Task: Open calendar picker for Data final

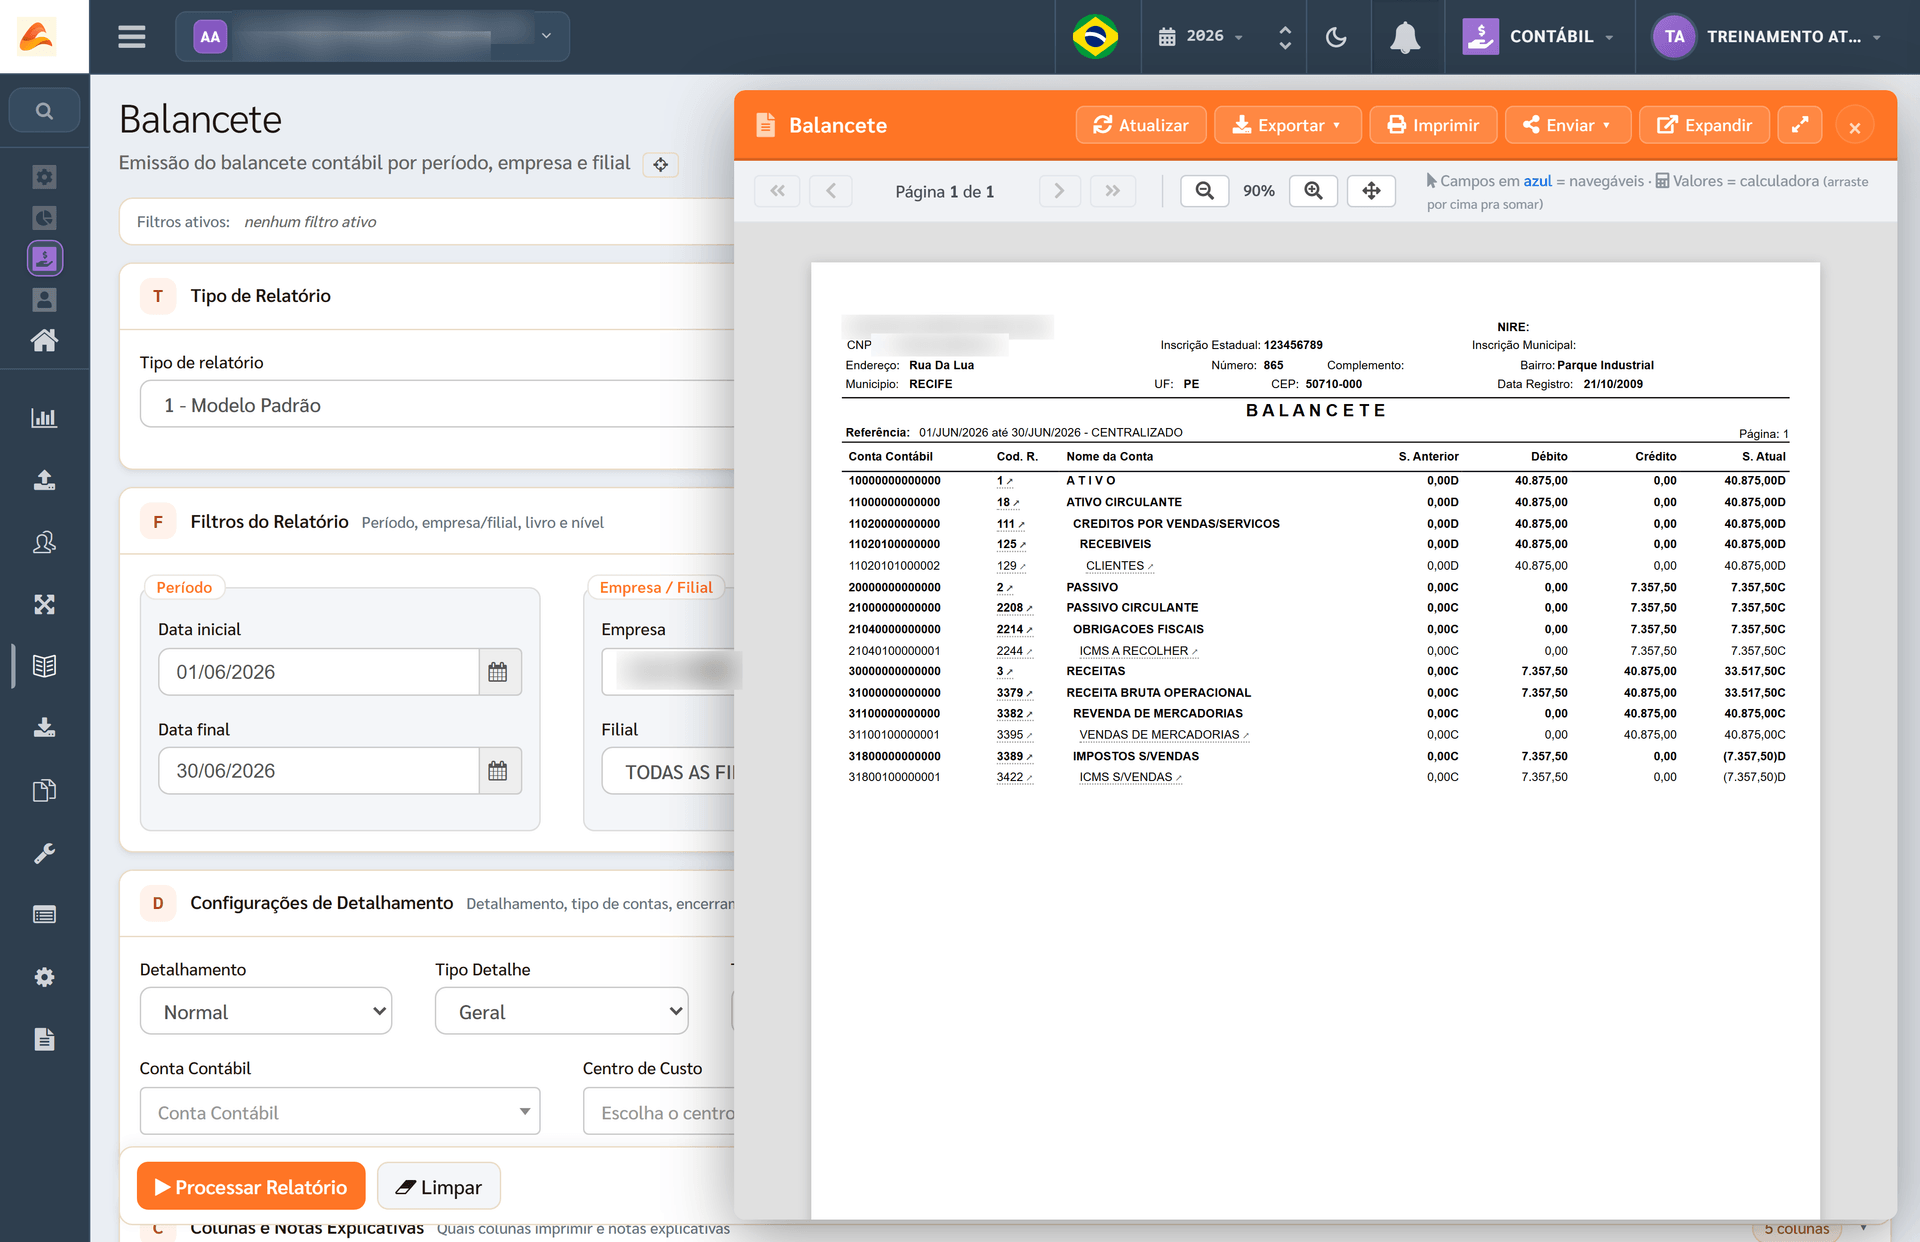Action: point(498,771)
